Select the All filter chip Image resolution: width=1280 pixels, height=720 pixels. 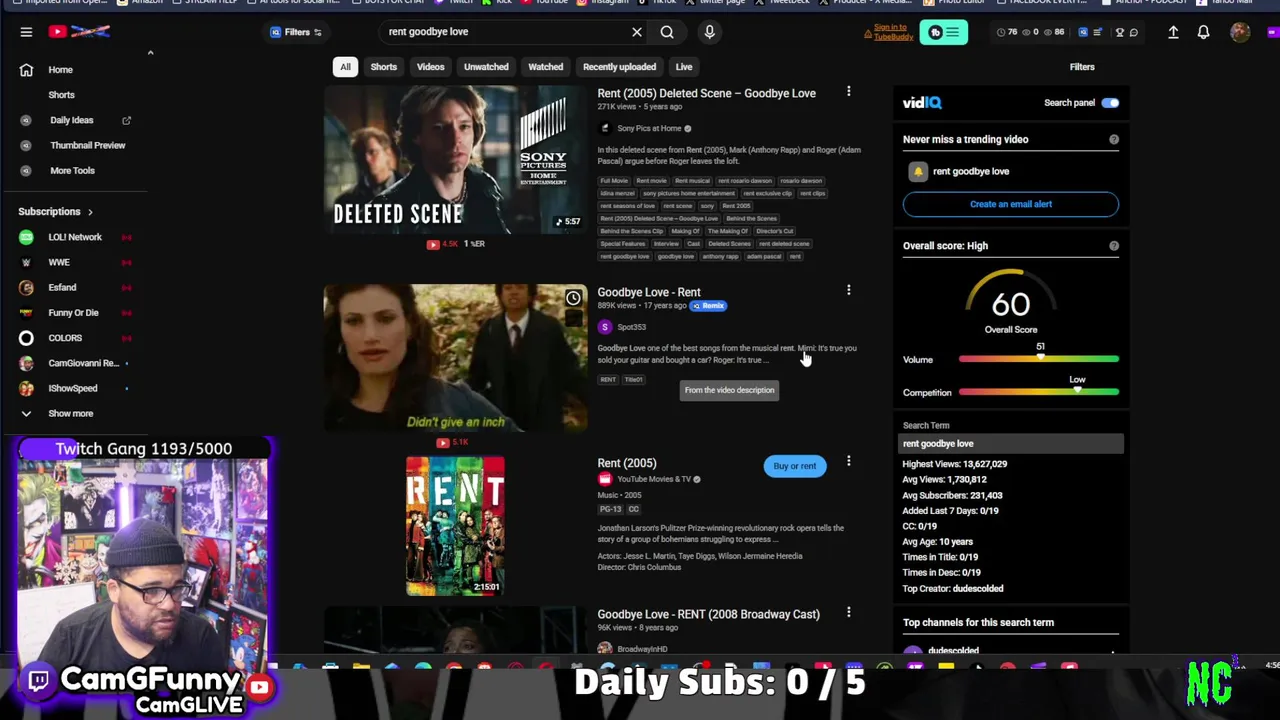(345, 67)
